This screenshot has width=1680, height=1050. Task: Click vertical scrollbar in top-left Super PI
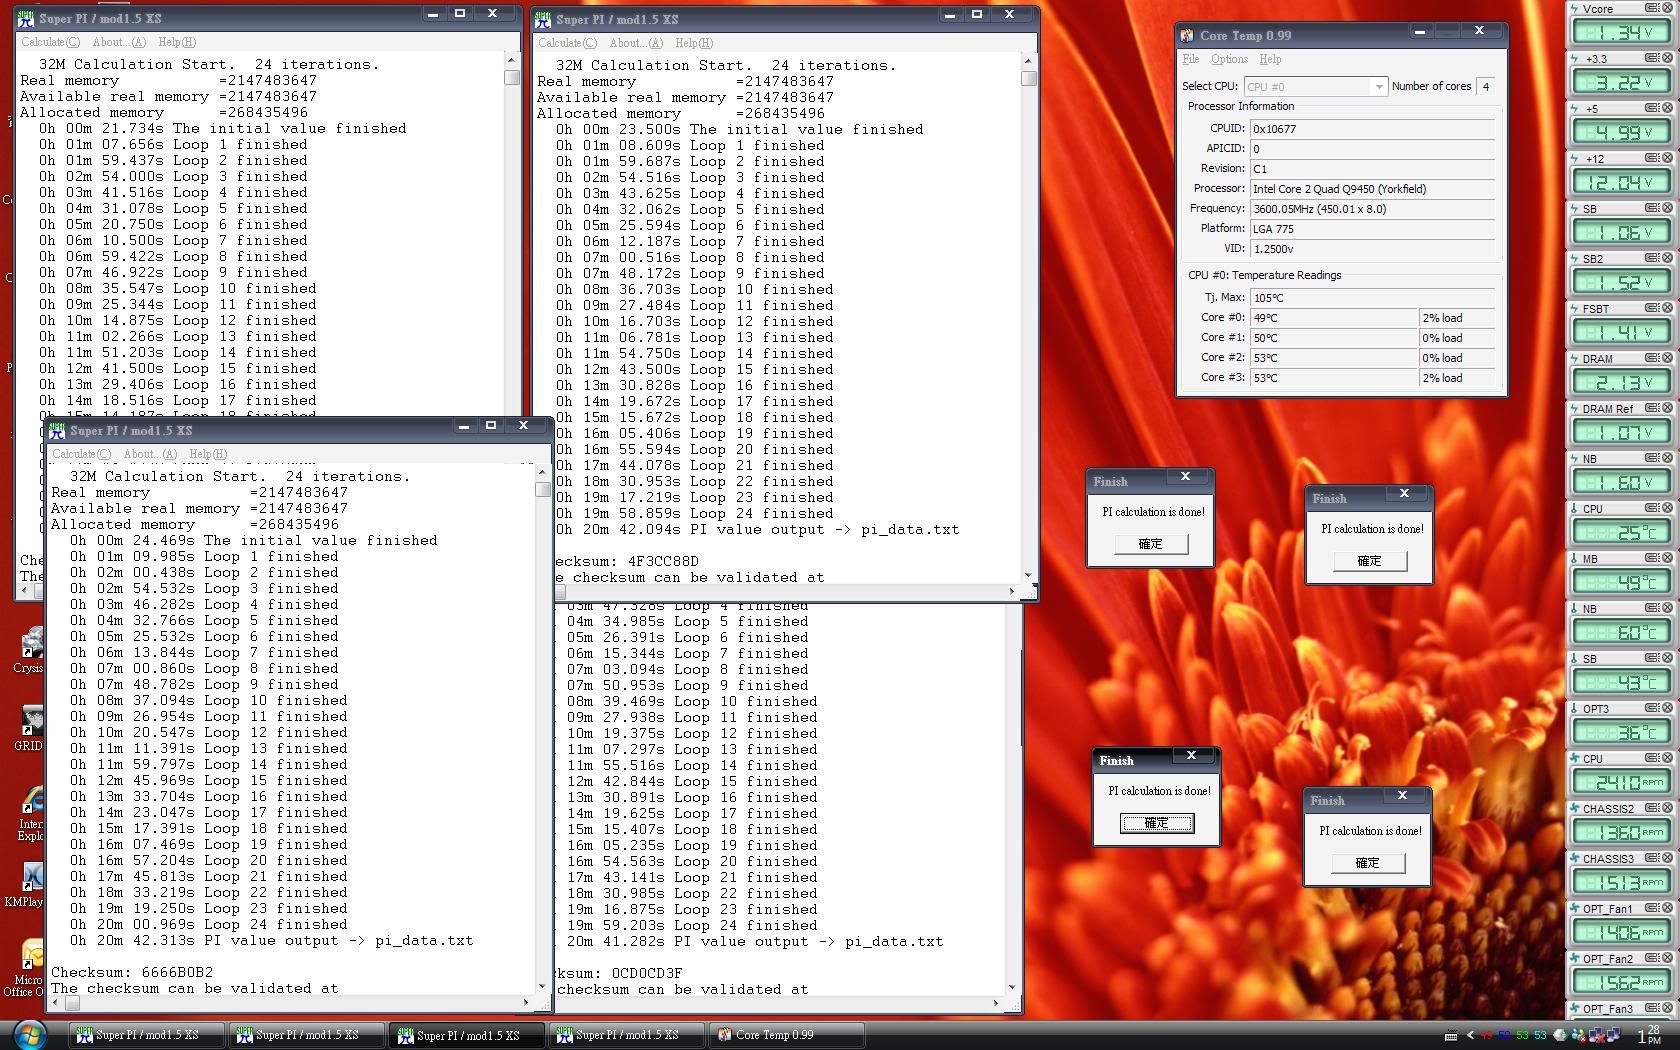tap(512, 235)
